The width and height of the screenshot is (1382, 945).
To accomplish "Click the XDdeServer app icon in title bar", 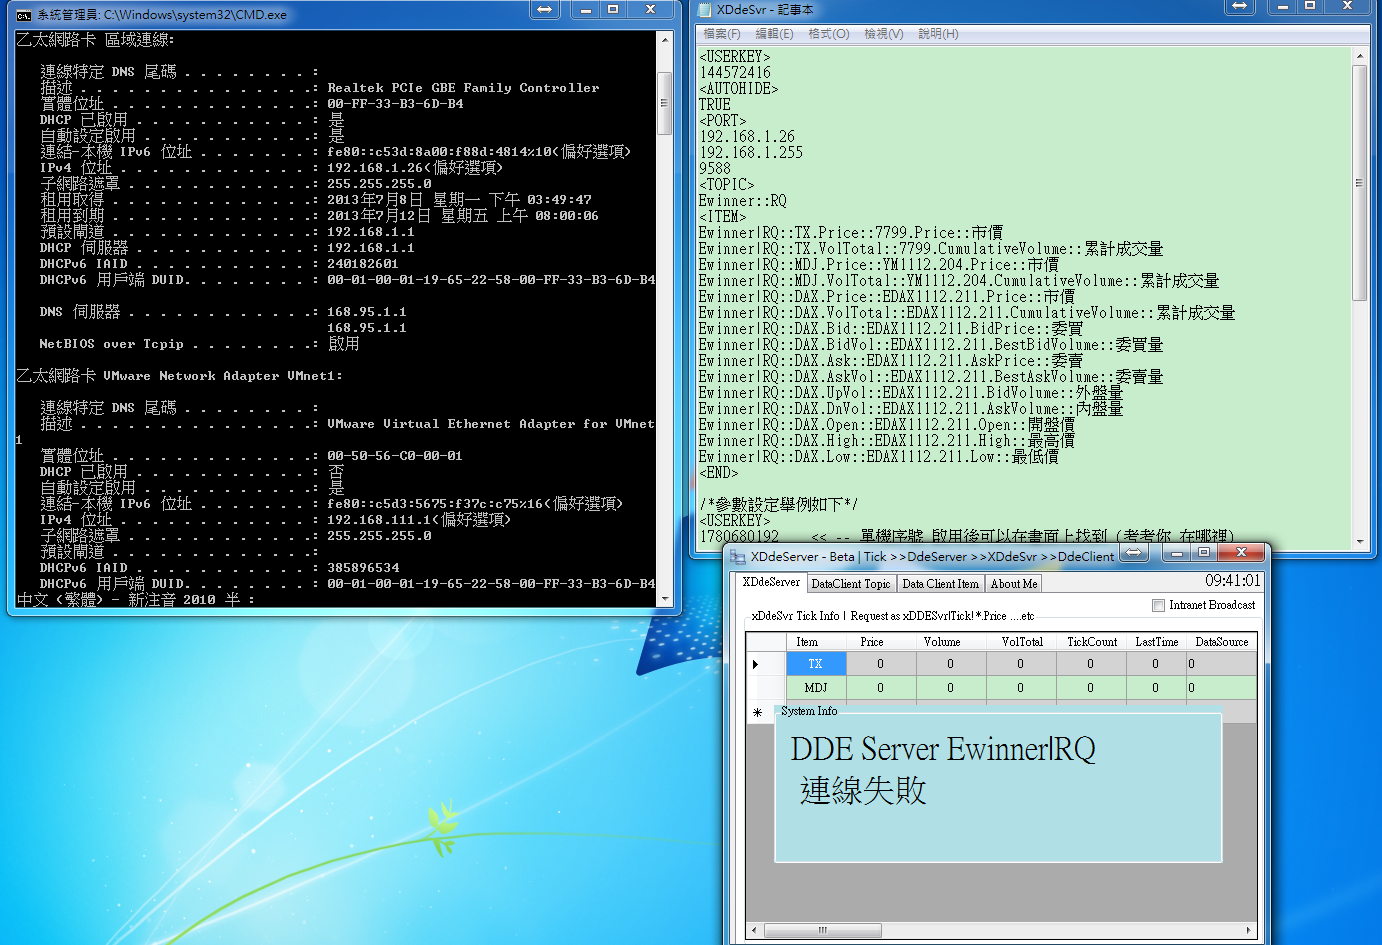I will coord(738,556).
